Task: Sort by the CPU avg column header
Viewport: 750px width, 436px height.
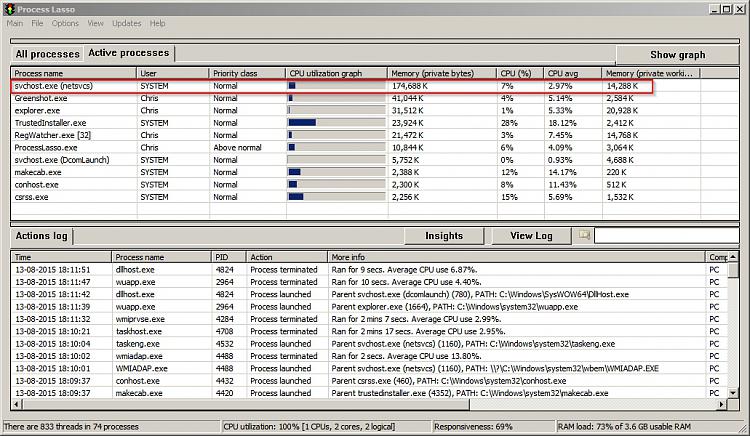Action: (x=573, y=73)
